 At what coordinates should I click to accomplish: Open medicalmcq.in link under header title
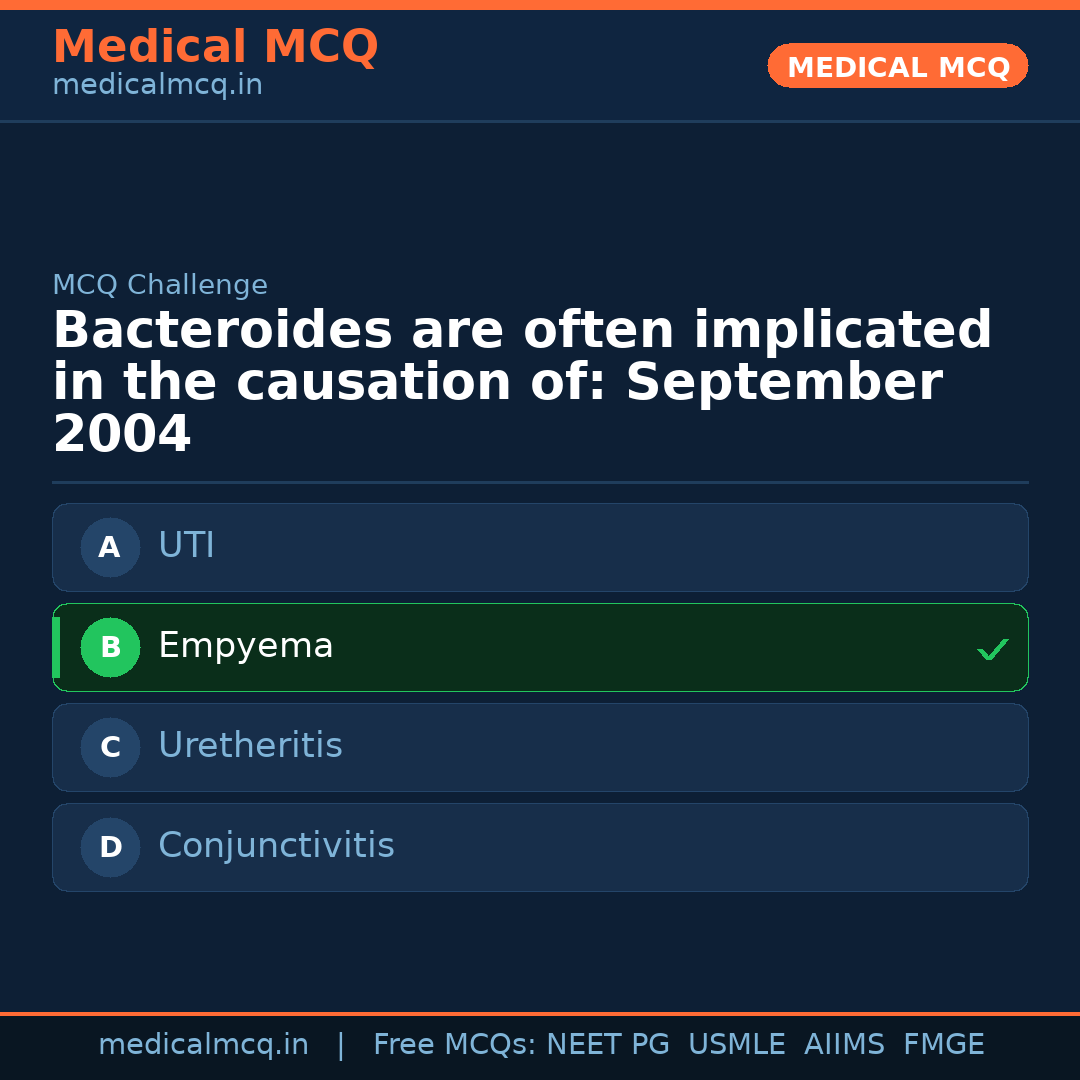pyautogui.click(x=157, y=86)
